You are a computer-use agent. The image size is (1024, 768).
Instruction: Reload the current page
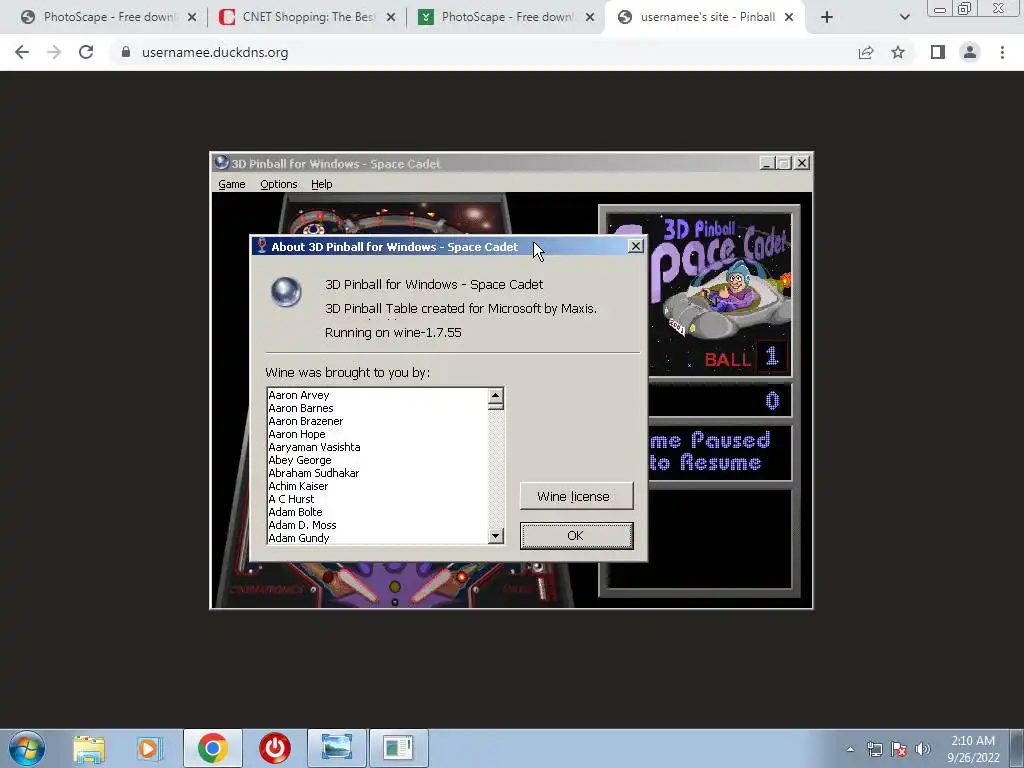click(86, 52)
